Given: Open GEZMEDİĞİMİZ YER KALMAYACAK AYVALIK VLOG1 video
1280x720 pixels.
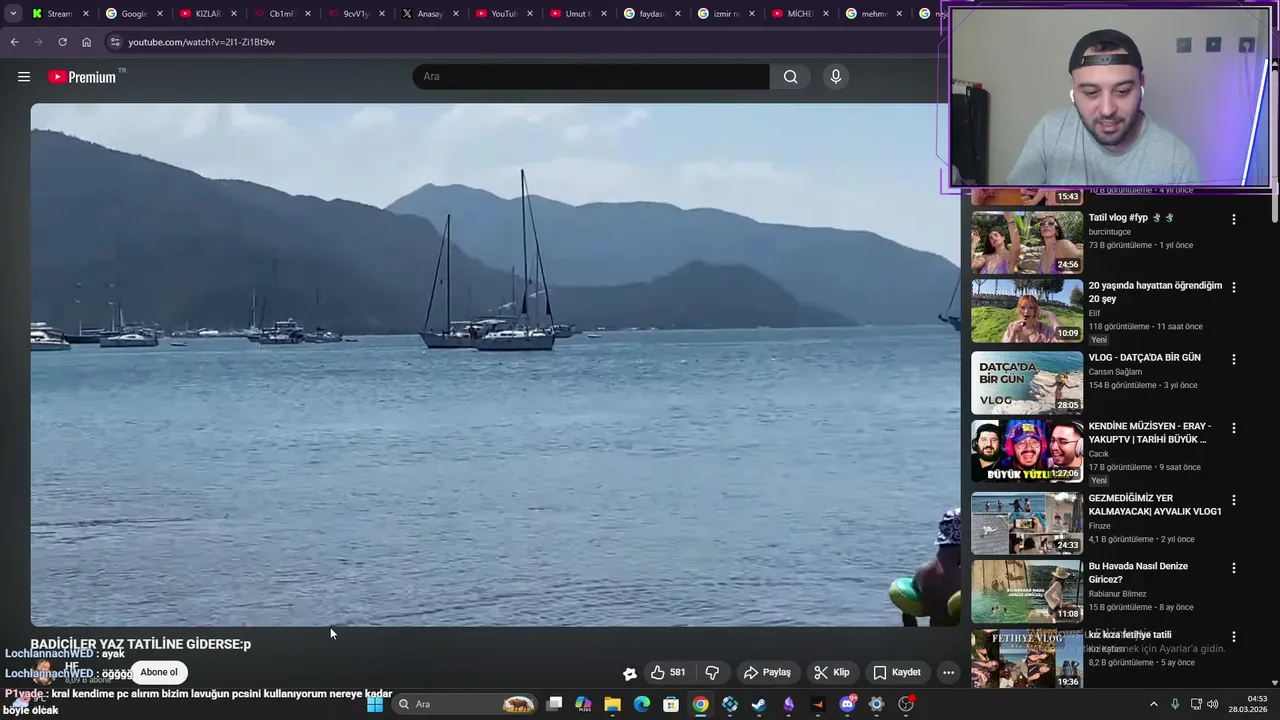Looking at the screenshot, I should tap(1155, 504).
